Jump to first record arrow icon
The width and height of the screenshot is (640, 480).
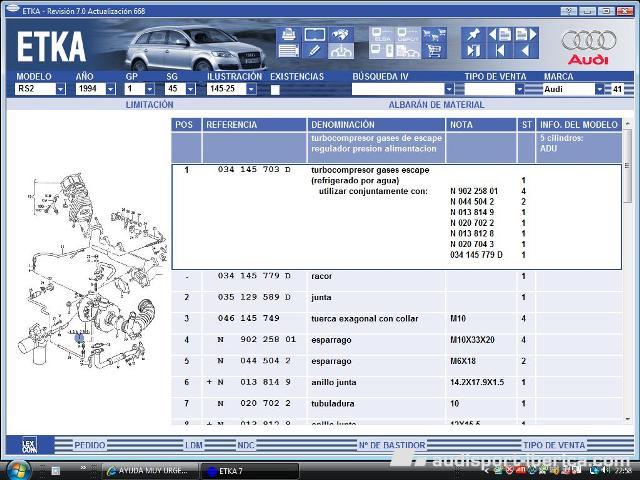click(500, 51)
